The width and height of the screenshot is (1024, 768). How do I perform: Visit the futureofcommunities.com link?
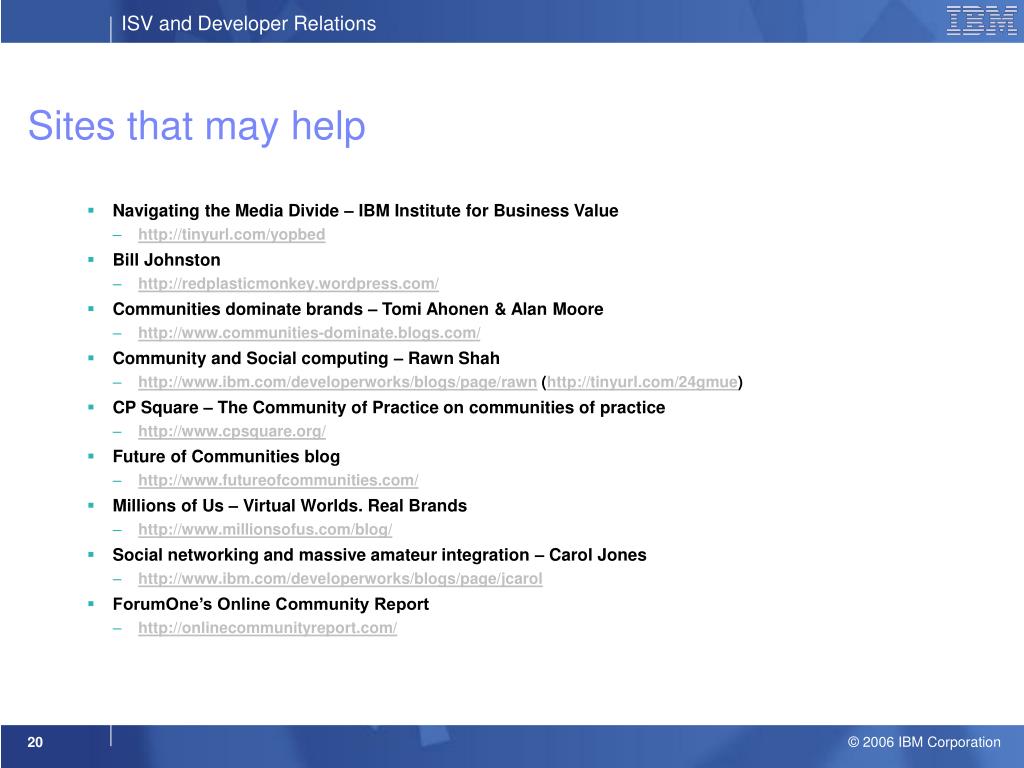point(278,480)
